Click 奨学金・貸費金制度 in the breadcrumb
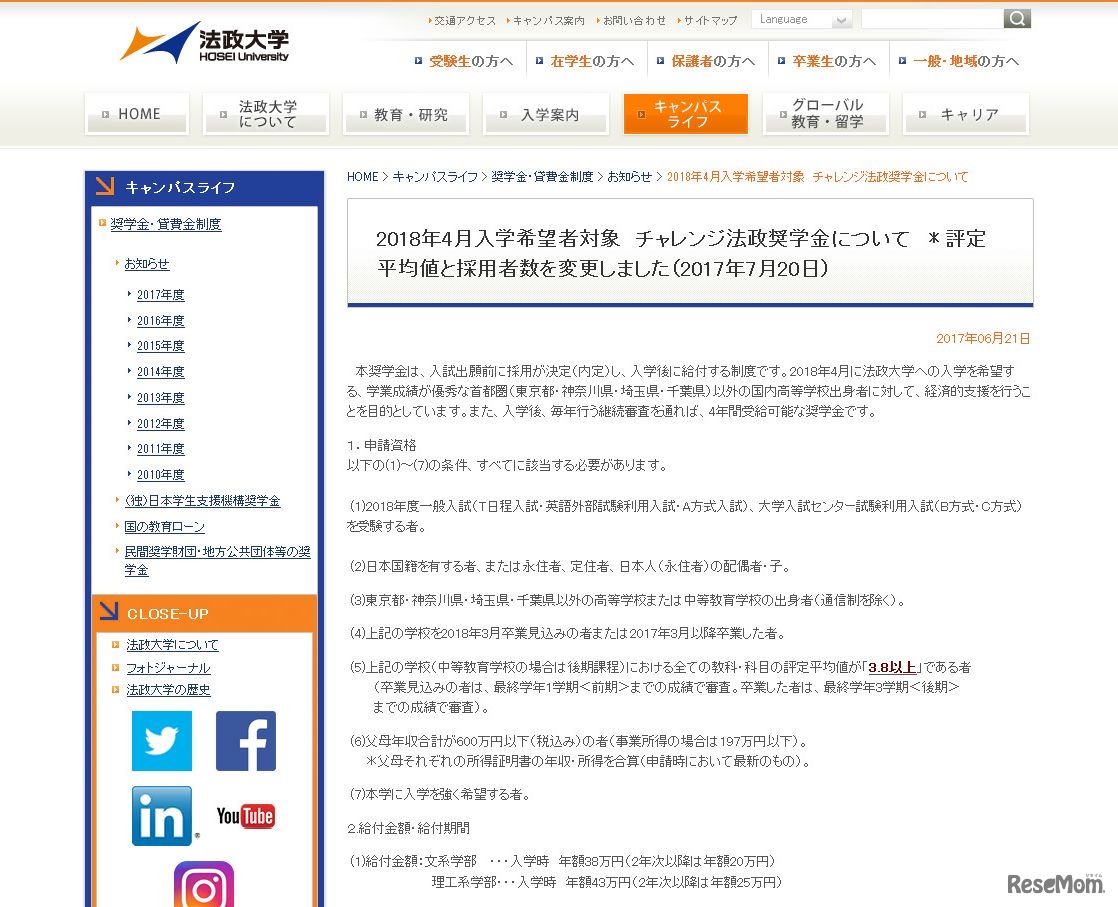 [542, 177]
